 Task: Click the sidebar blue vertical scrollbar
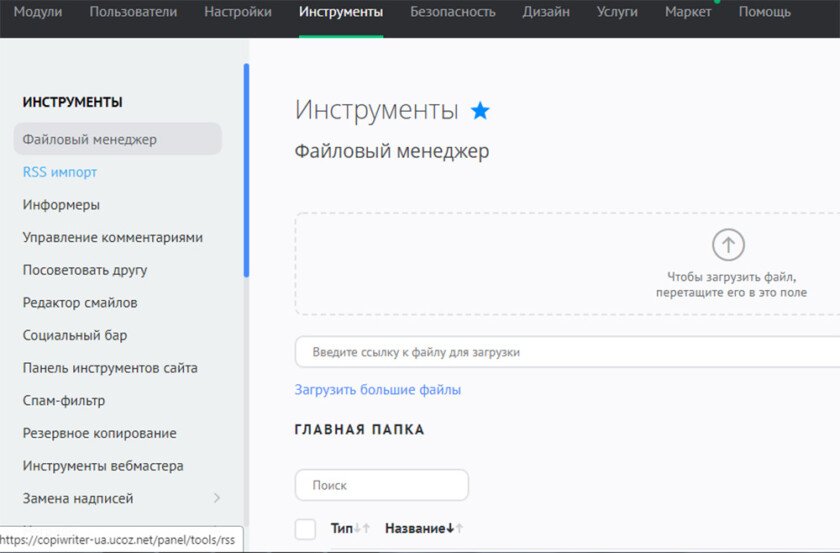coord(246,170)
